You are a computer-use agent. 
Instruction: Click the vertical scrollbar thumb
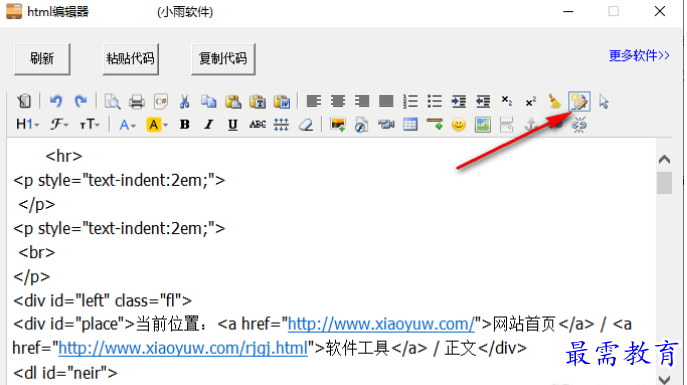click(x=665, y=183)
